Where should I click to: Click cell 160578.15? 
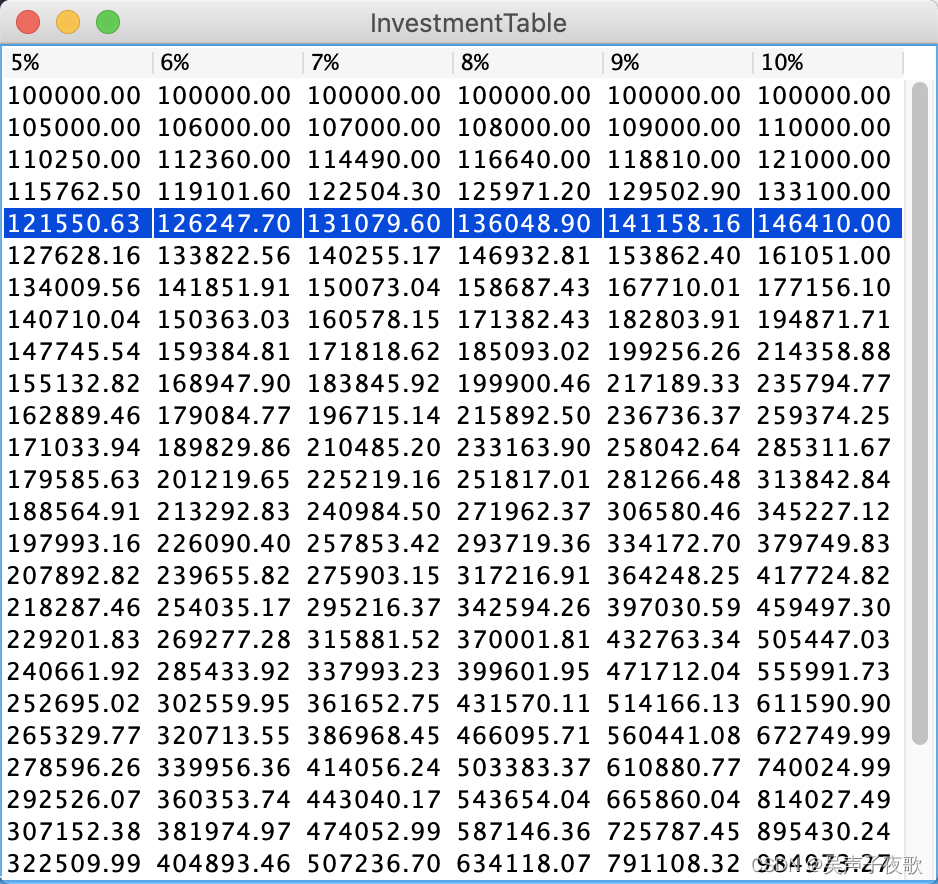(x=378, y=319)
